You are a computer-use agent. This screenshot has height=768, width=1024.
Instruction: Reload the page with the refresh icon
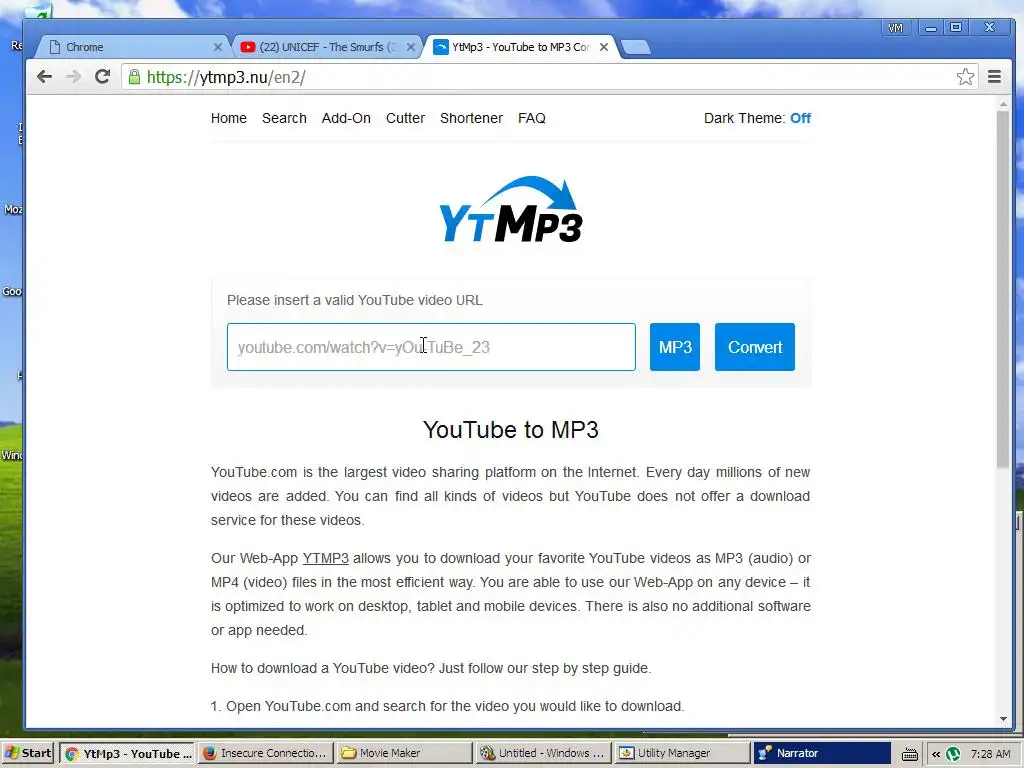point(103,77)
